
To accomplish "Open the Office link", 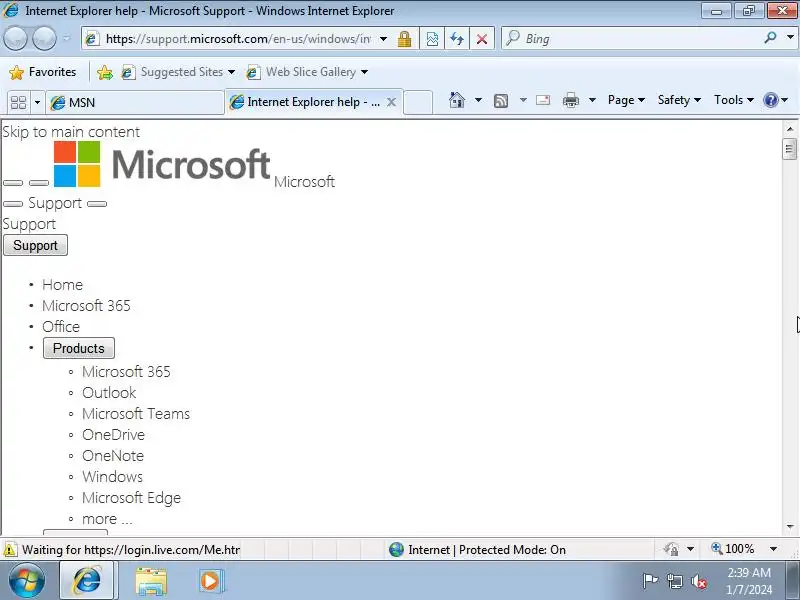I will (61, 327).
